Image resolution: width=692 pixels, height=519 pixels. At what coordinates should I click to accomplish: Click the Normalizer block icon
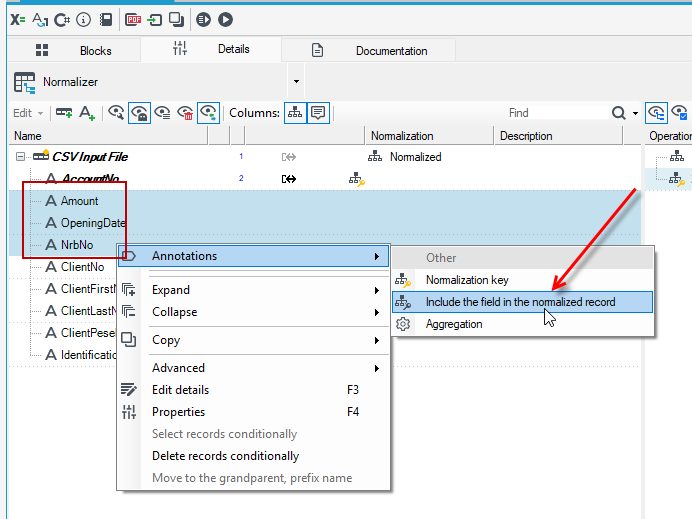pos(24,83)
